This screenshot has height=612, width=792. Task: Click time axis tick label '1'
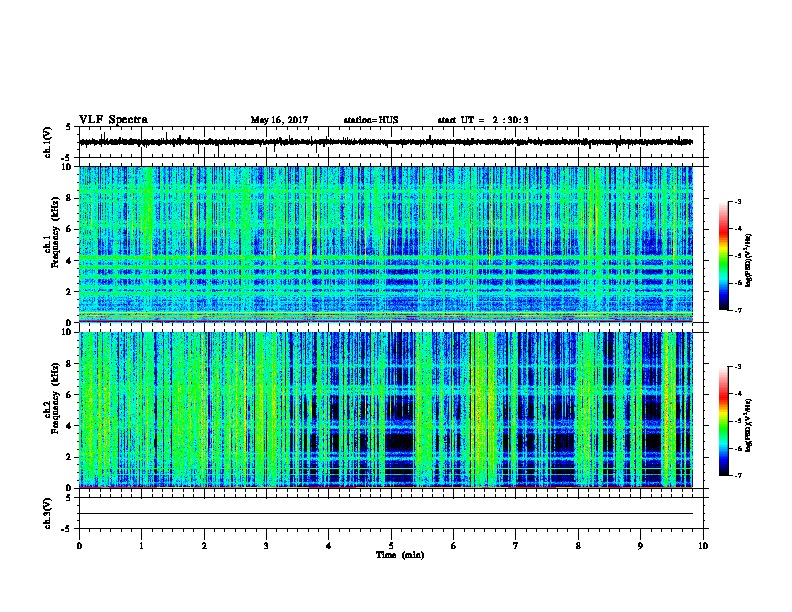(x=141, y=546)
